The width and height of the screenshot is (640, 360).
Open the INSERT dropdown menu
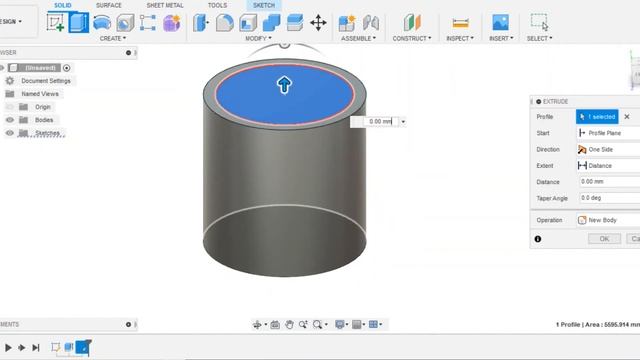(x=501, y=38)
